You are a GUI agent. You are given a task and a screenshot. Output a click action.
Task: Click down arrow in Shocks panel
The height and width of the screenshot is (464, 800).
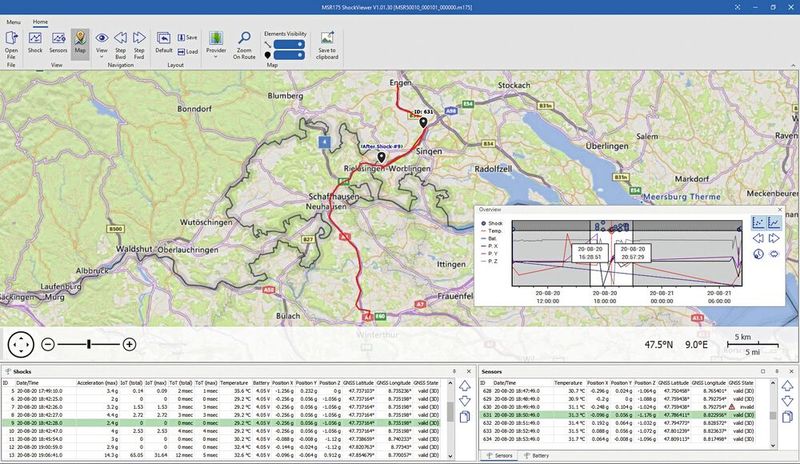click(464, 401)
